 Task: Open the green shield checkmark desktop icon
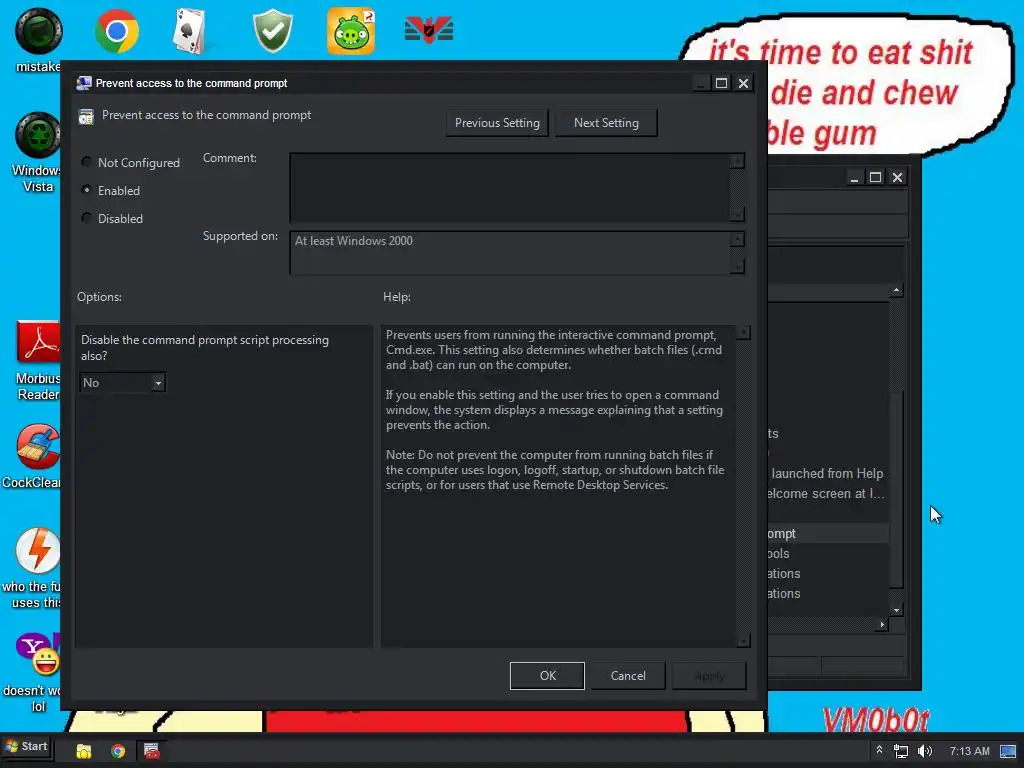(273, 31)
